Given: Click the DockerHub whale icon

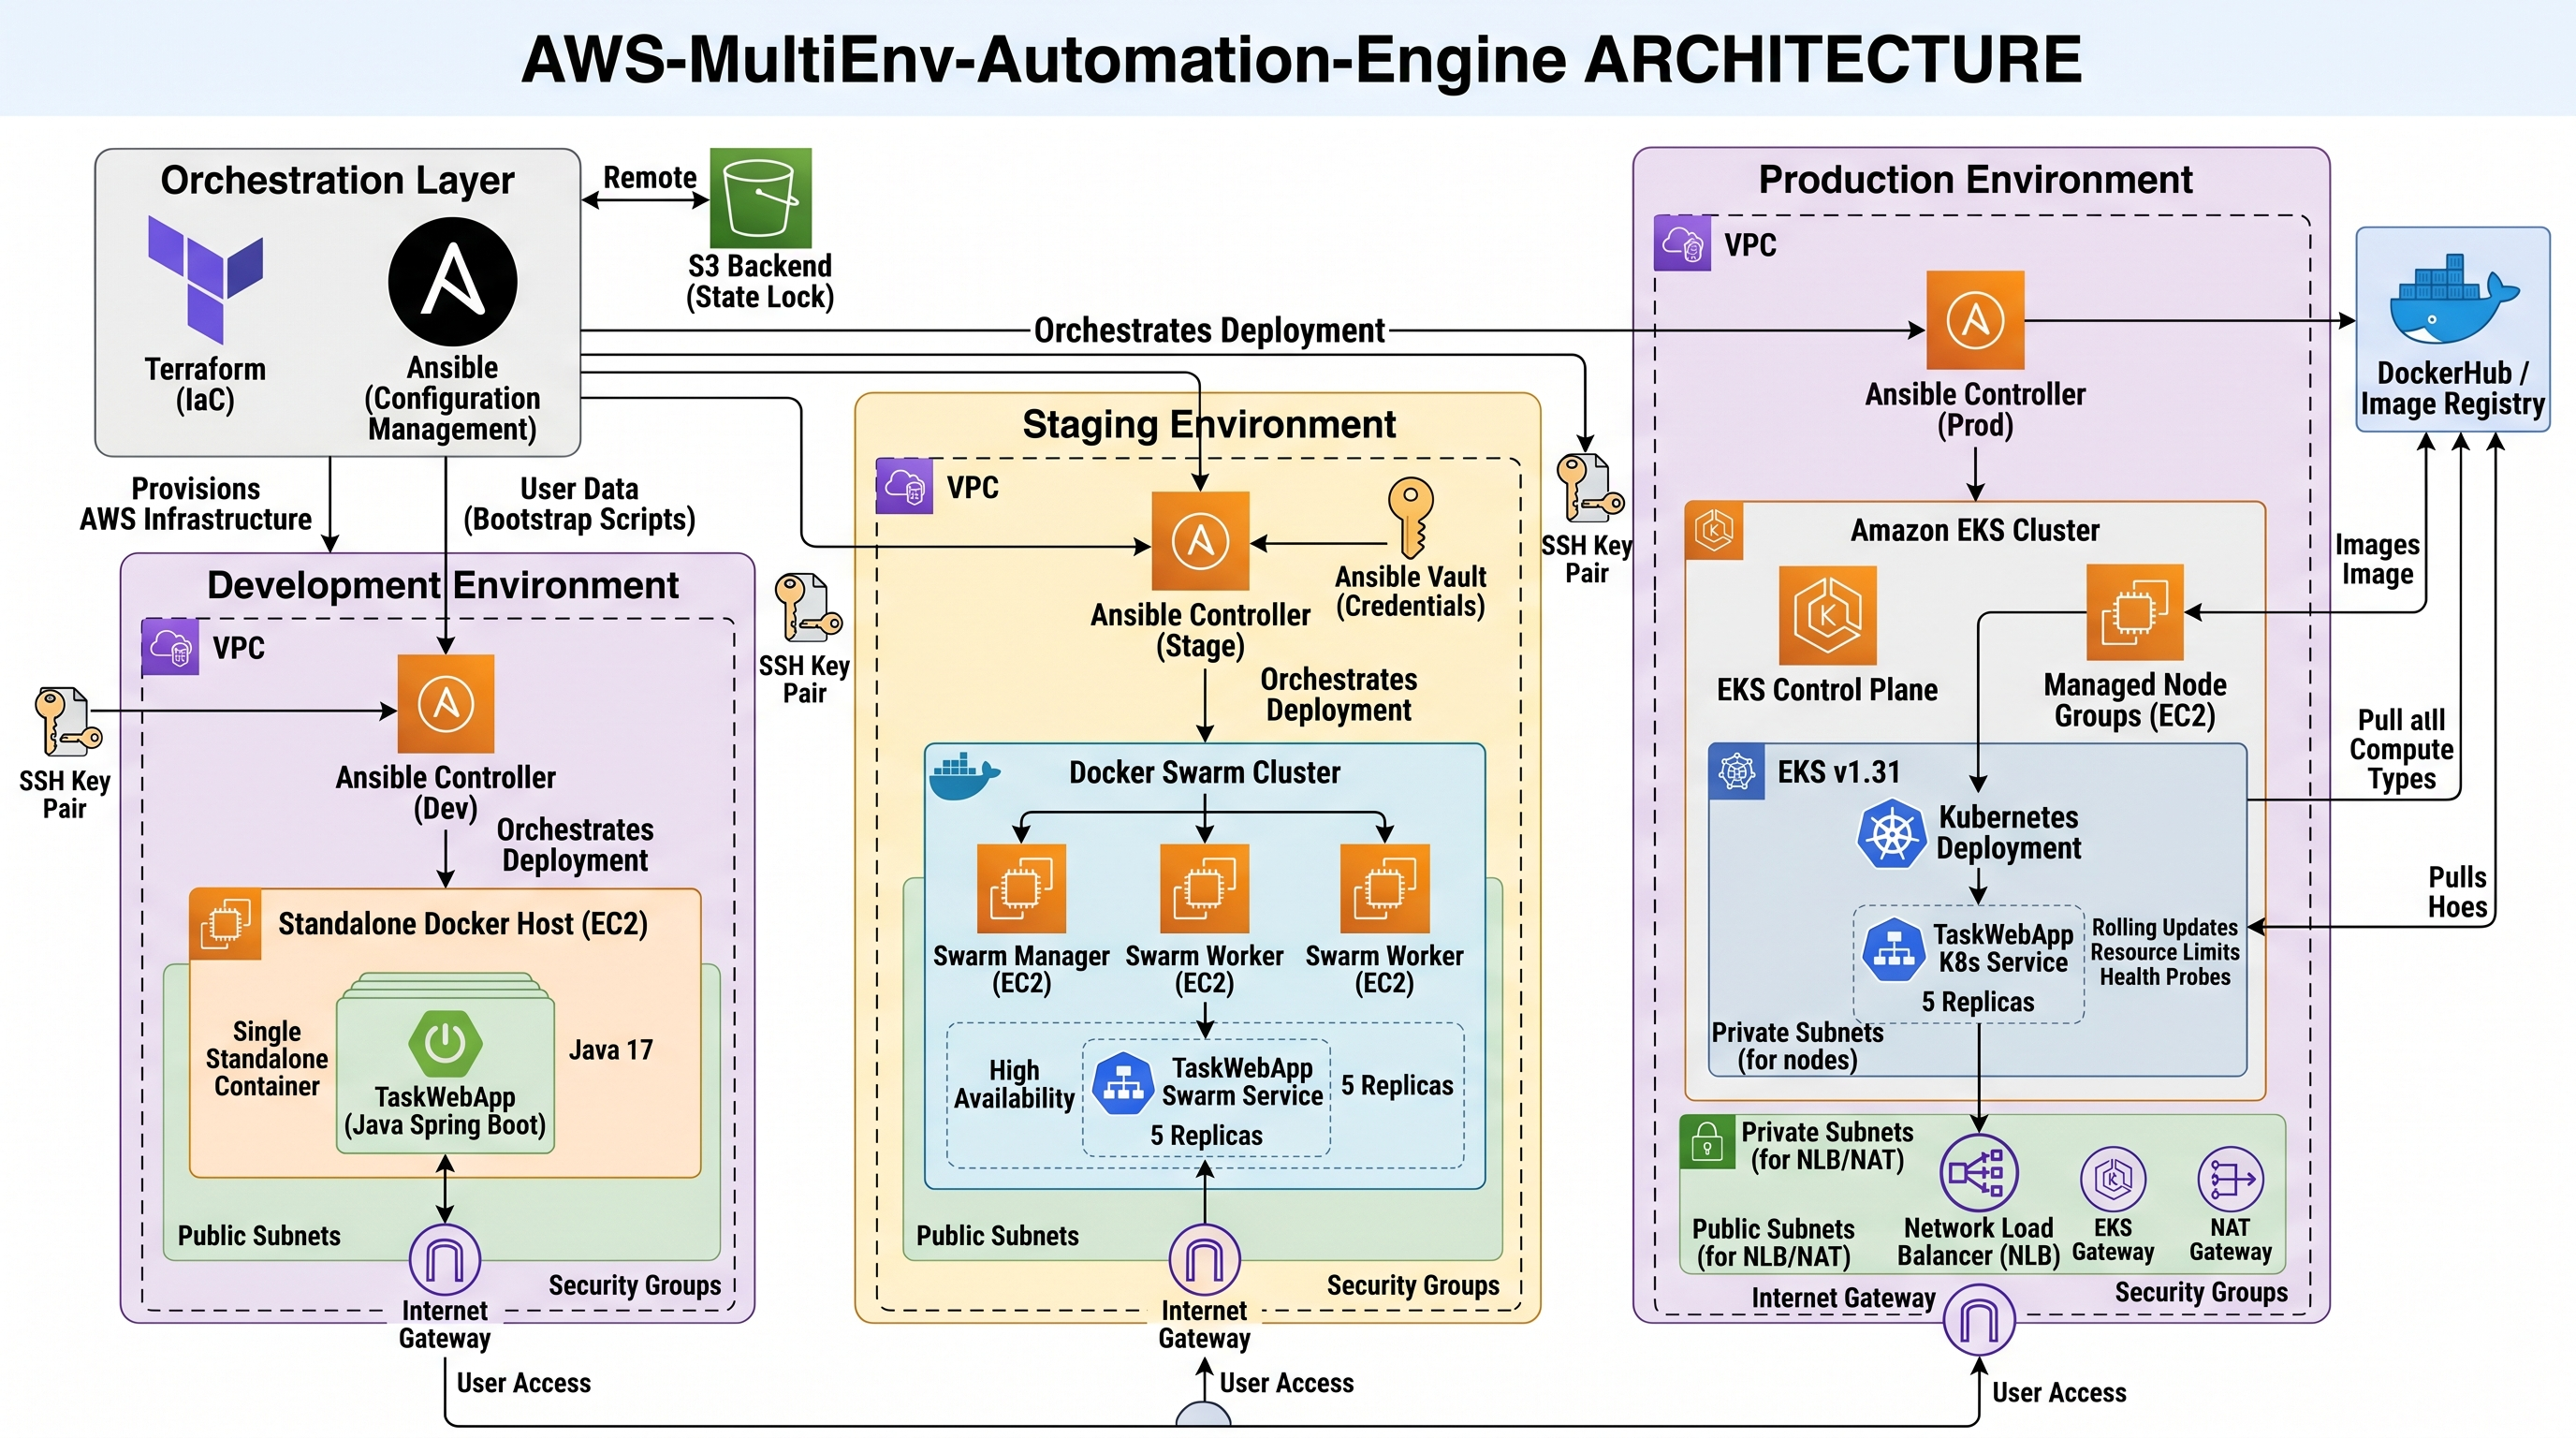Looking at the screenshot, I should coord(2453,299).
